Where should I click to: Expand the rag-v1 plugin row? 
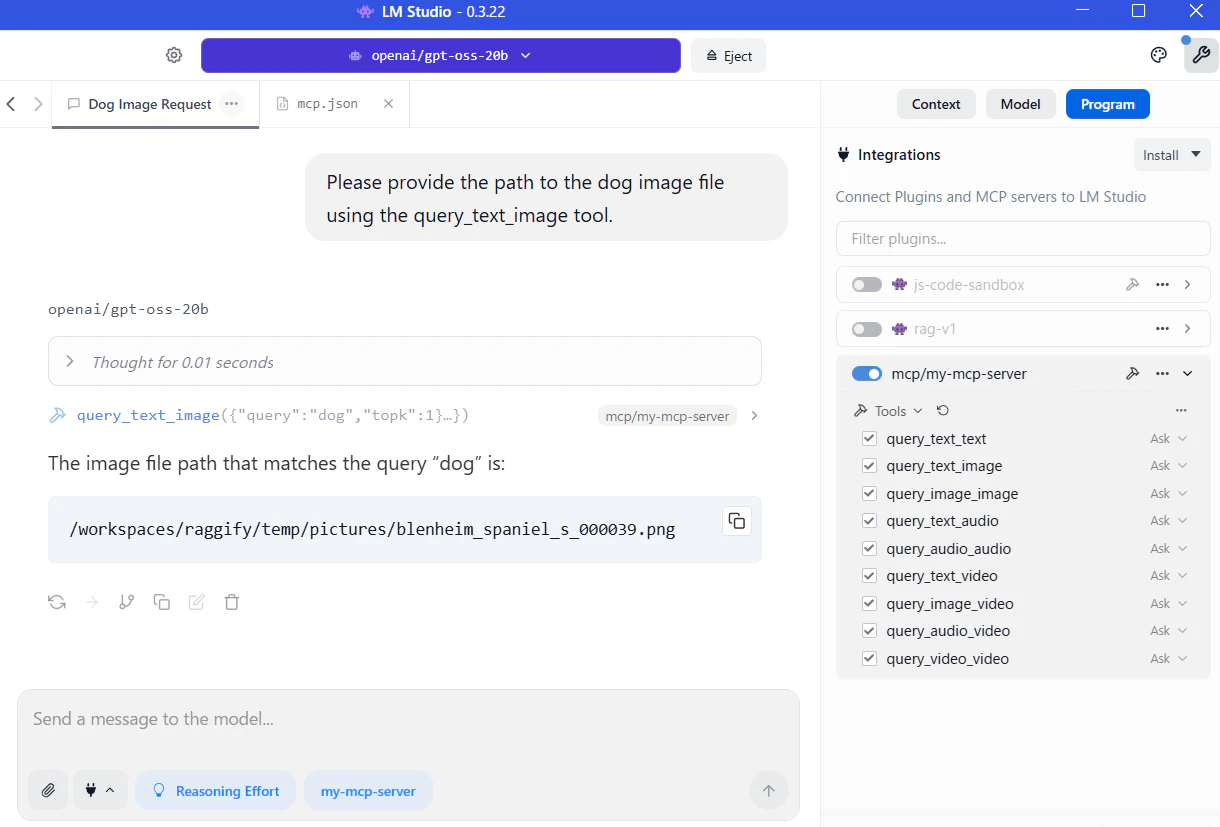click(1188, 329)
